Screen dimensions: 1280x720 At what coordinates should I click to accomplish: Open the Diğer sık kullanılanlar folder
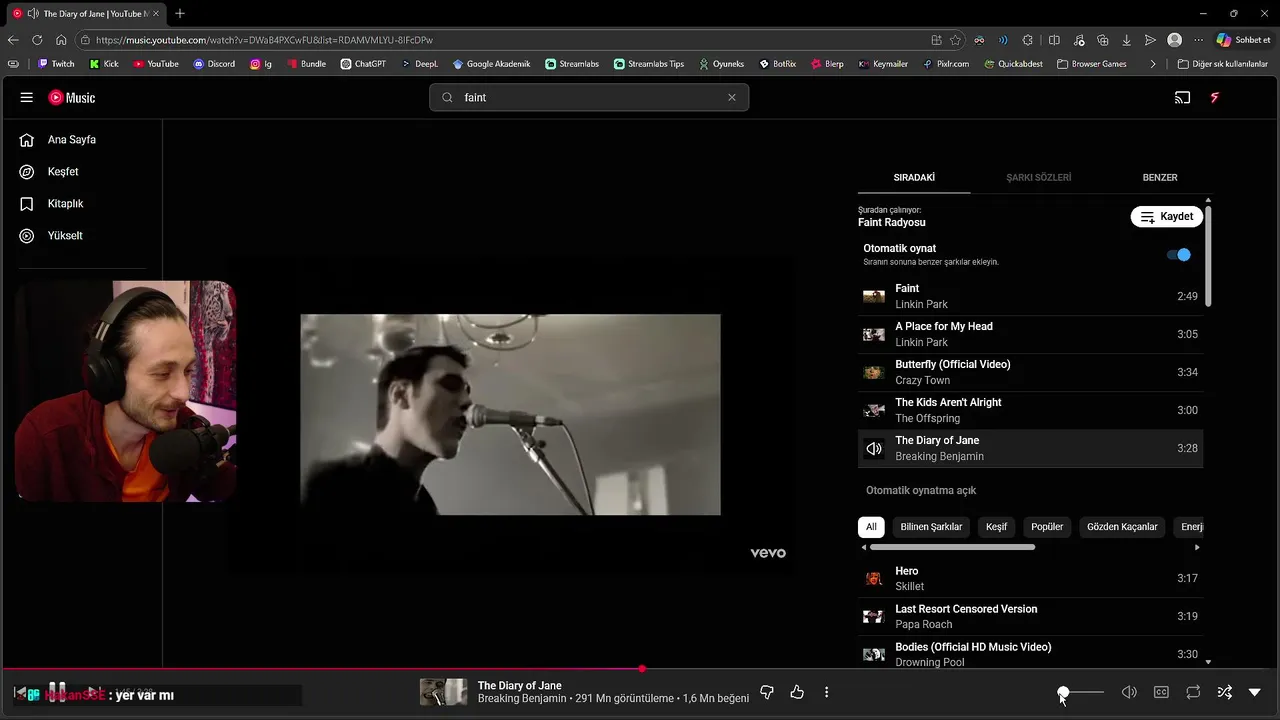[x=1222, y=64]
